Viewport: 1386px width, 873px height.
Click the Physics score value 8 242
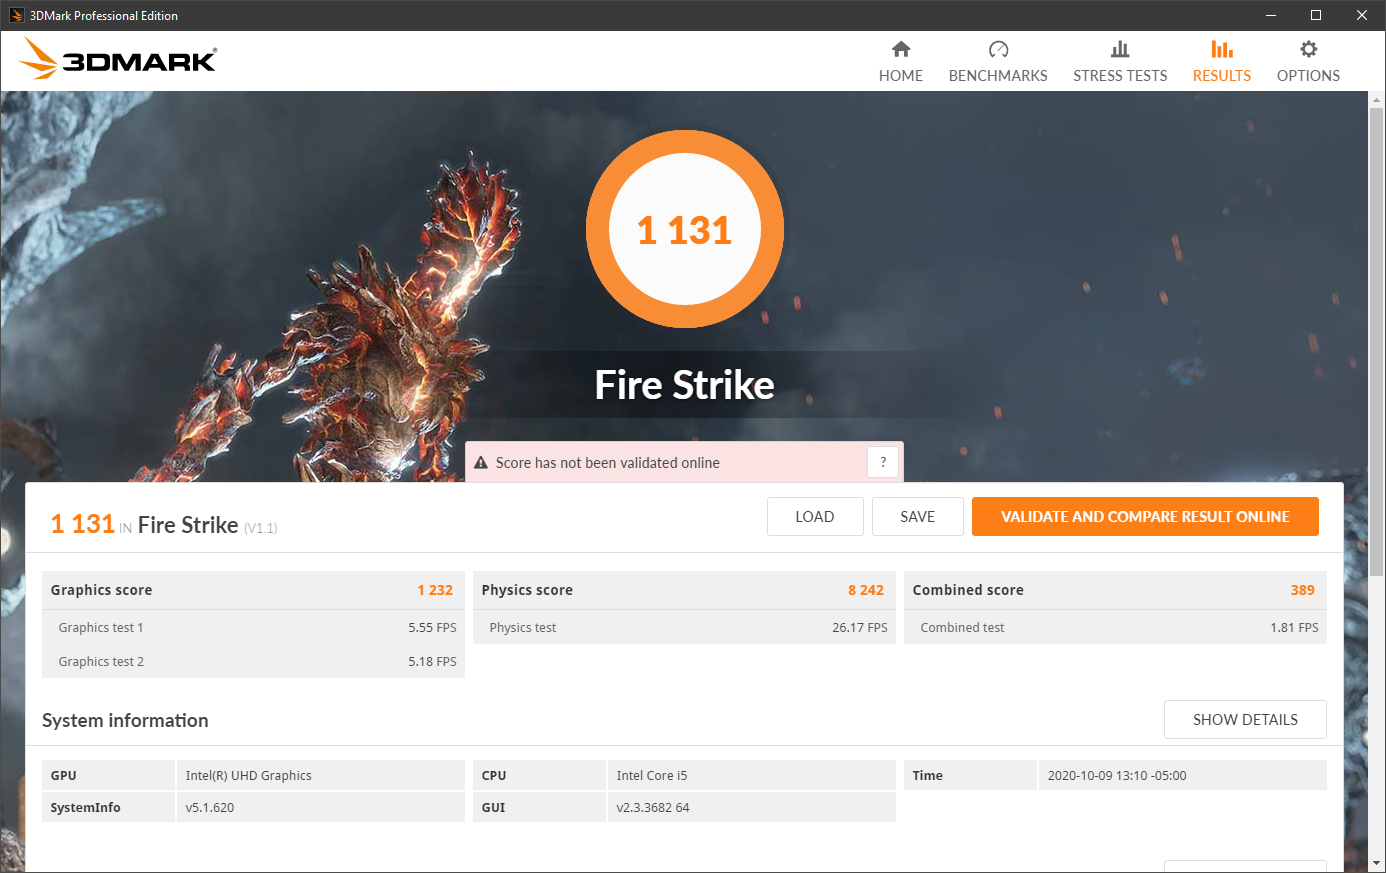[x=866, y=590]
